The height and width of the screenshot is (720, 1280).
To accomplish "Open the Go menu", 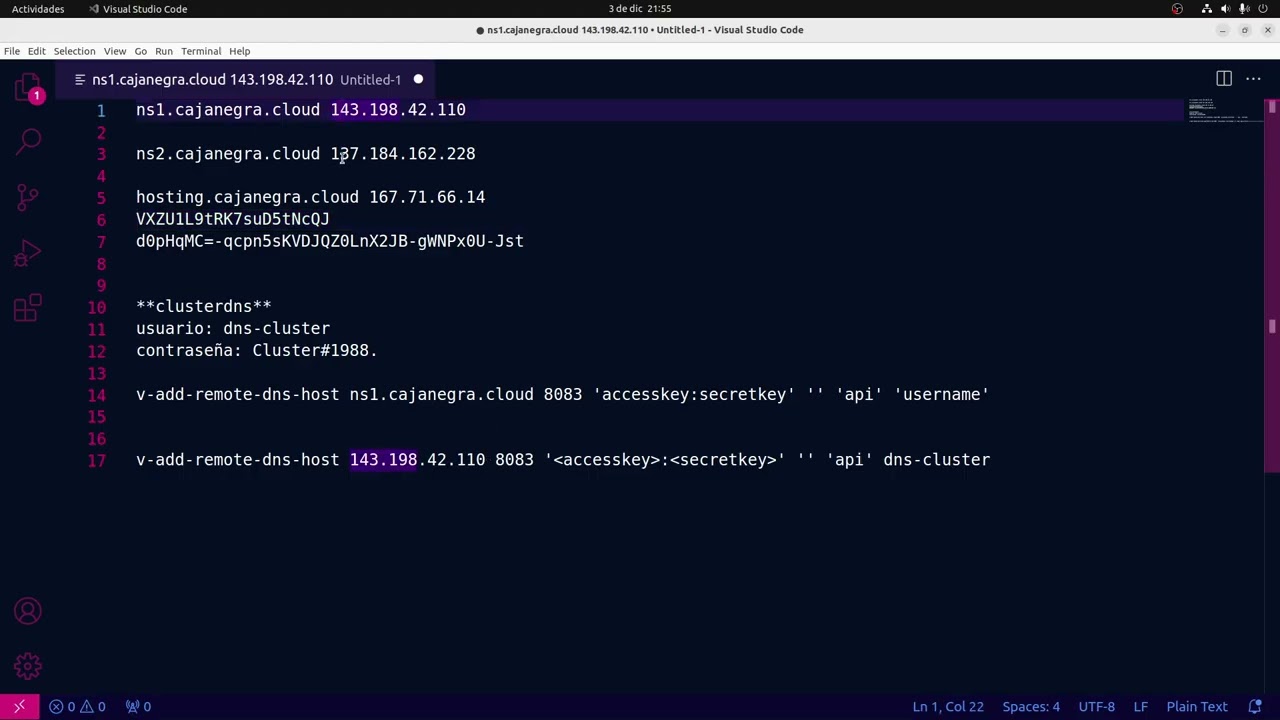I will click(140, 51).
